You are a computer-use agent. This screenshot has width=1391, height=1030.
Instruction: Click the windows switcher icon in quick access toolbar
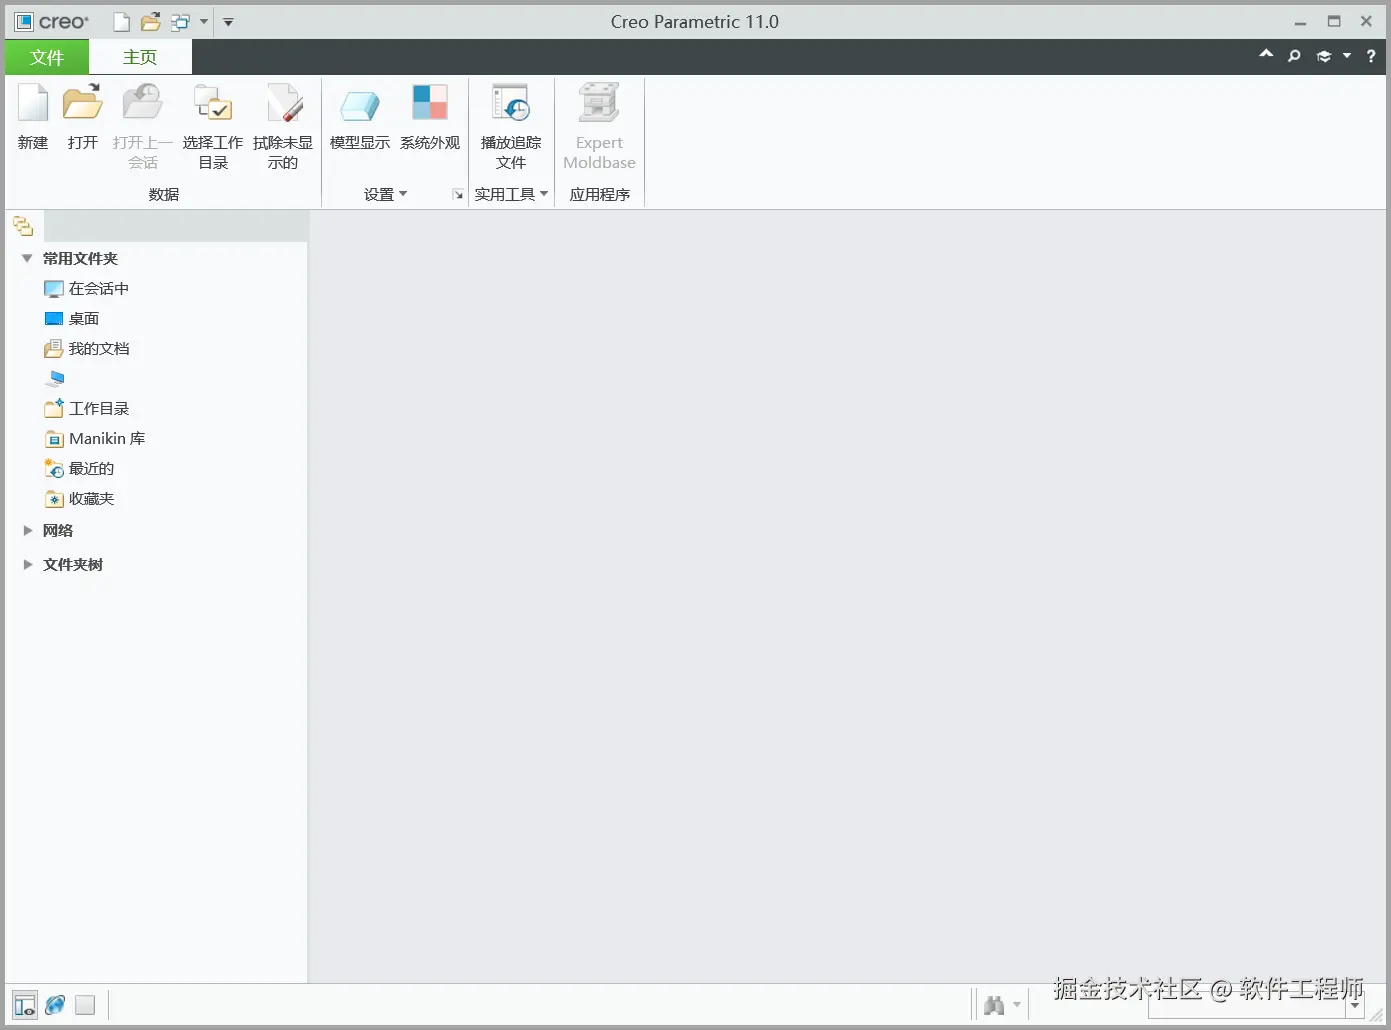pyautogui.click(x=180, y=22)
